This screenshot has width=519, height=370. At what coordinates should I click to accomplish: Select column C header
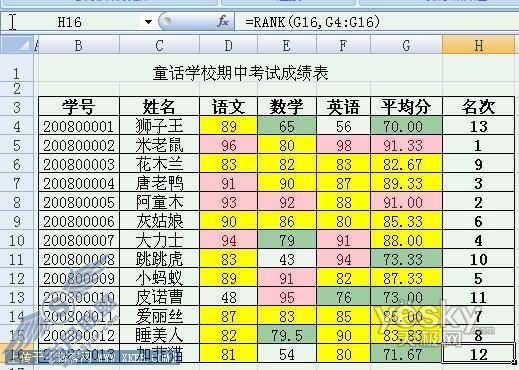pos(159,45)
